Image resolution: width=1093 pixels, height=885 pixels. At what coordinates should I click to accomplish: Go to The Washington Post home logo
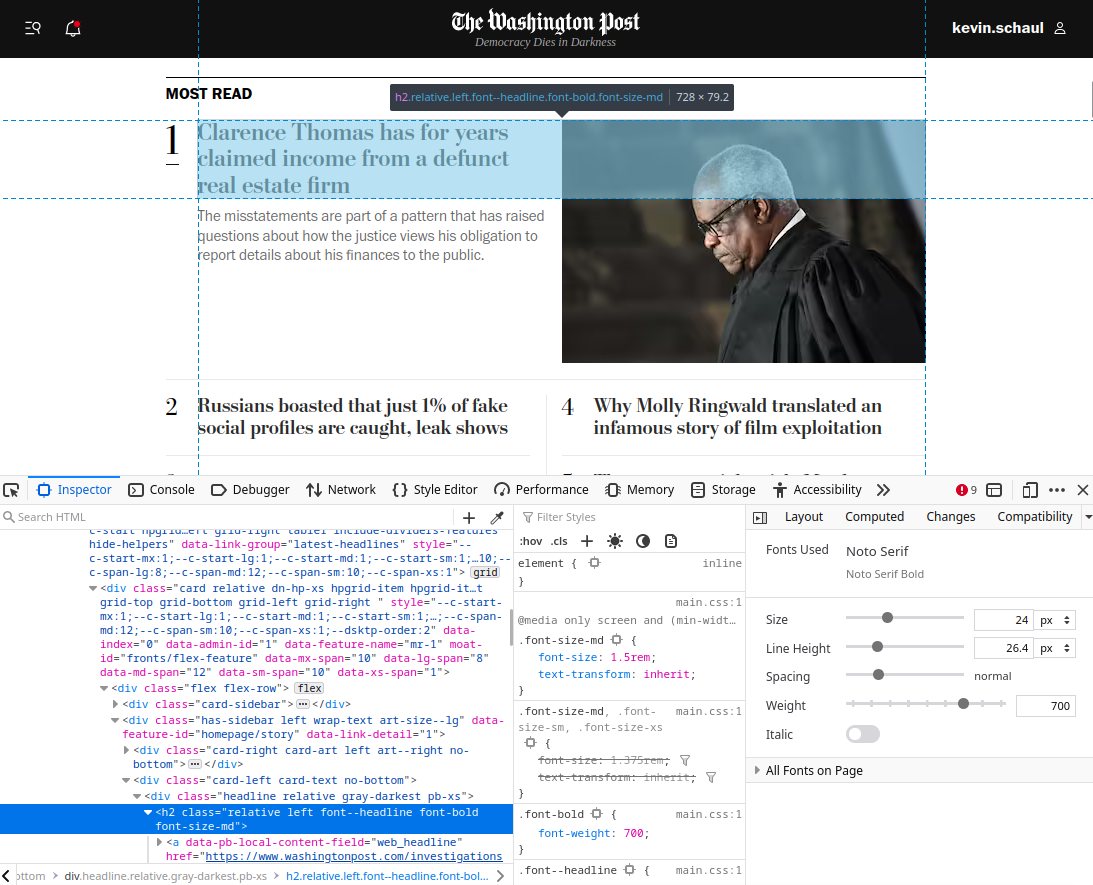tap(545, 22)
